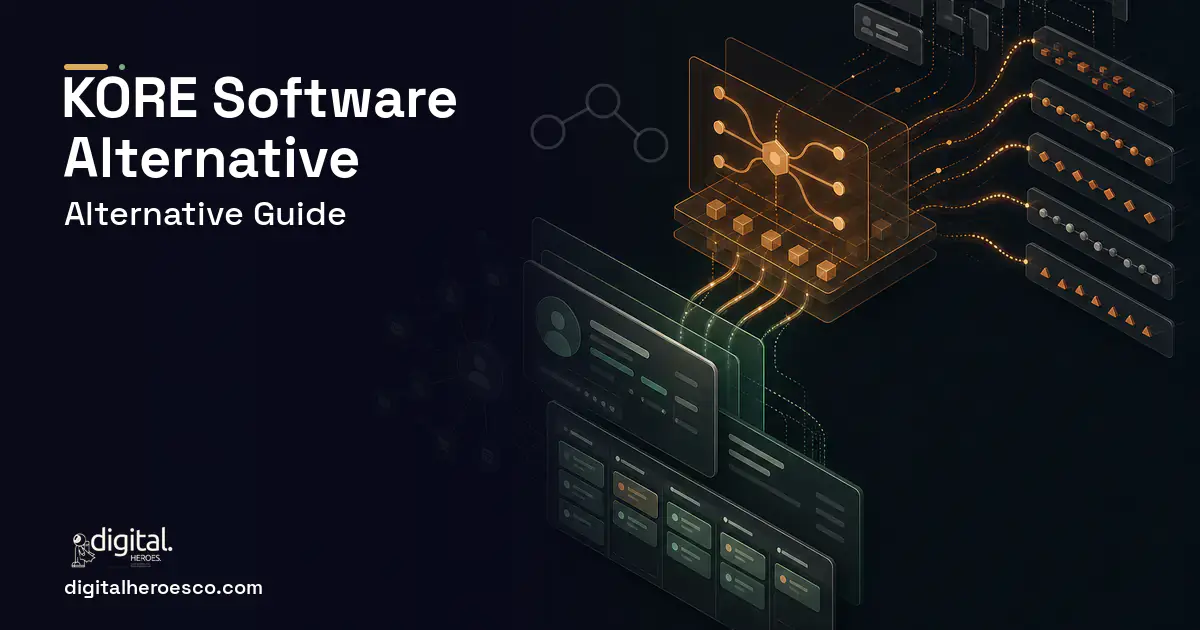Open the digitalheroesco.com link text
Screen dimensions: 1200x630
click(163, 588)
